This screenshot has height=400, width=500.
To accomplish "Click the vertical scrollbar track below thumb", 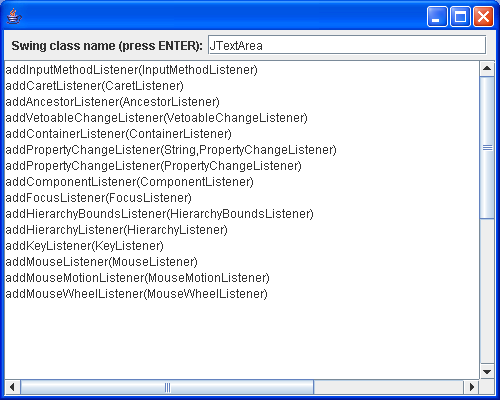I will (x=487, y=291).
